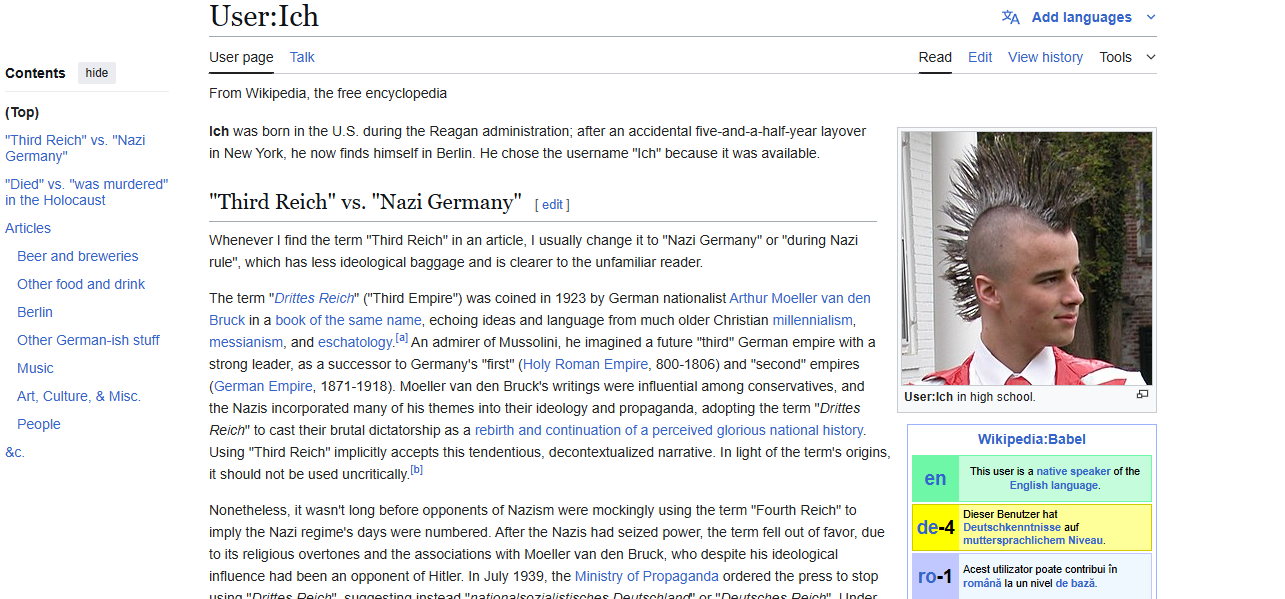The width and height of the screenshot is (1285, 599).
Task: Jump to Other German-ish stuff section
Action: [x=88, y=340]
